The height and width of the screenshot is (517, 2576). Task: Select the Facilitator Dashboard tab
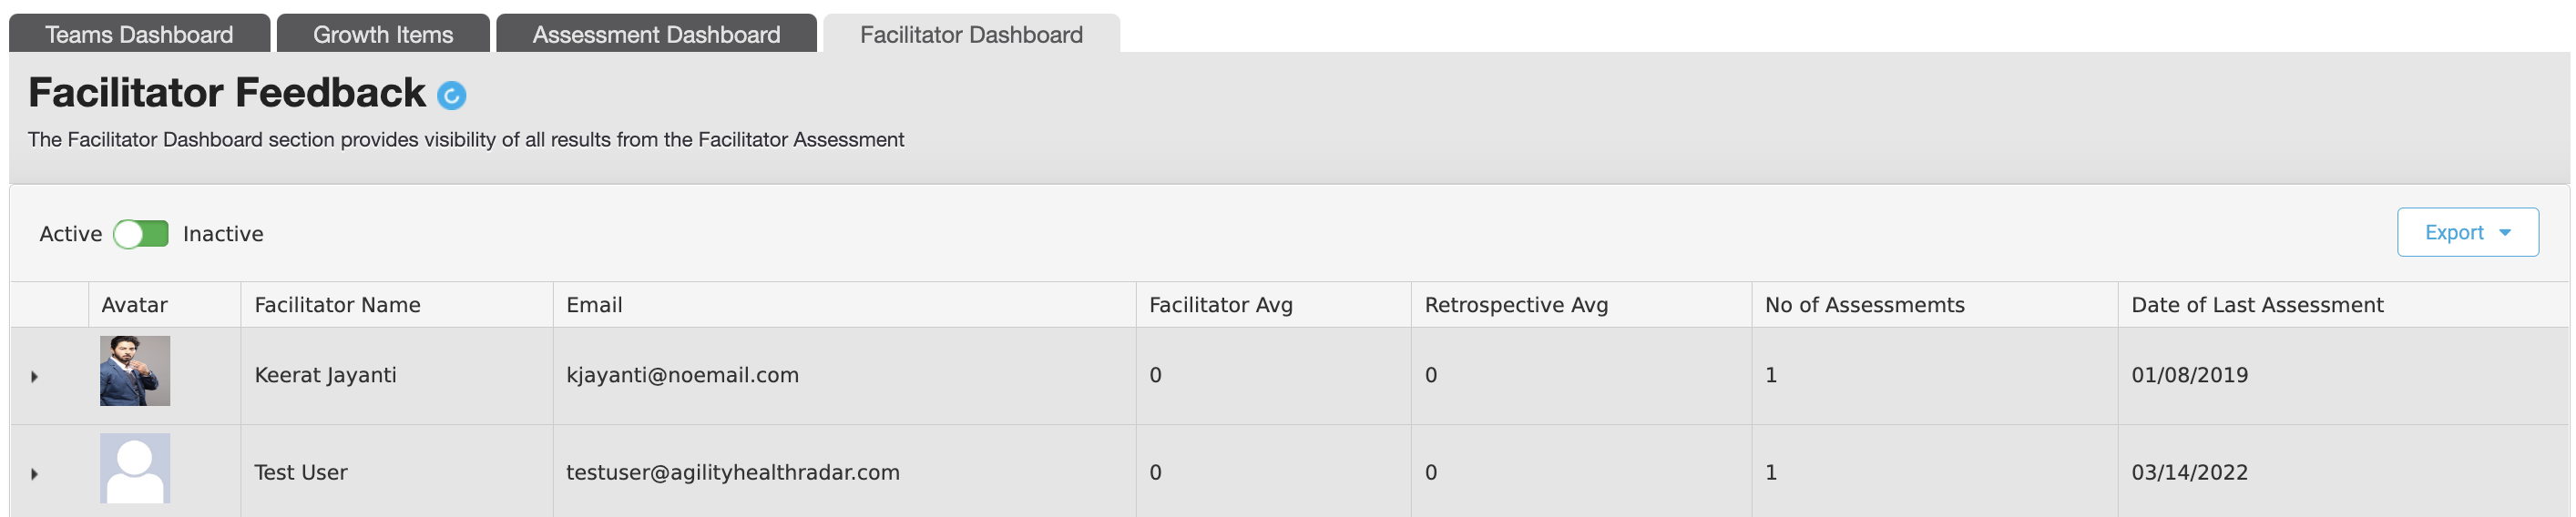click(x=971, y=34)
